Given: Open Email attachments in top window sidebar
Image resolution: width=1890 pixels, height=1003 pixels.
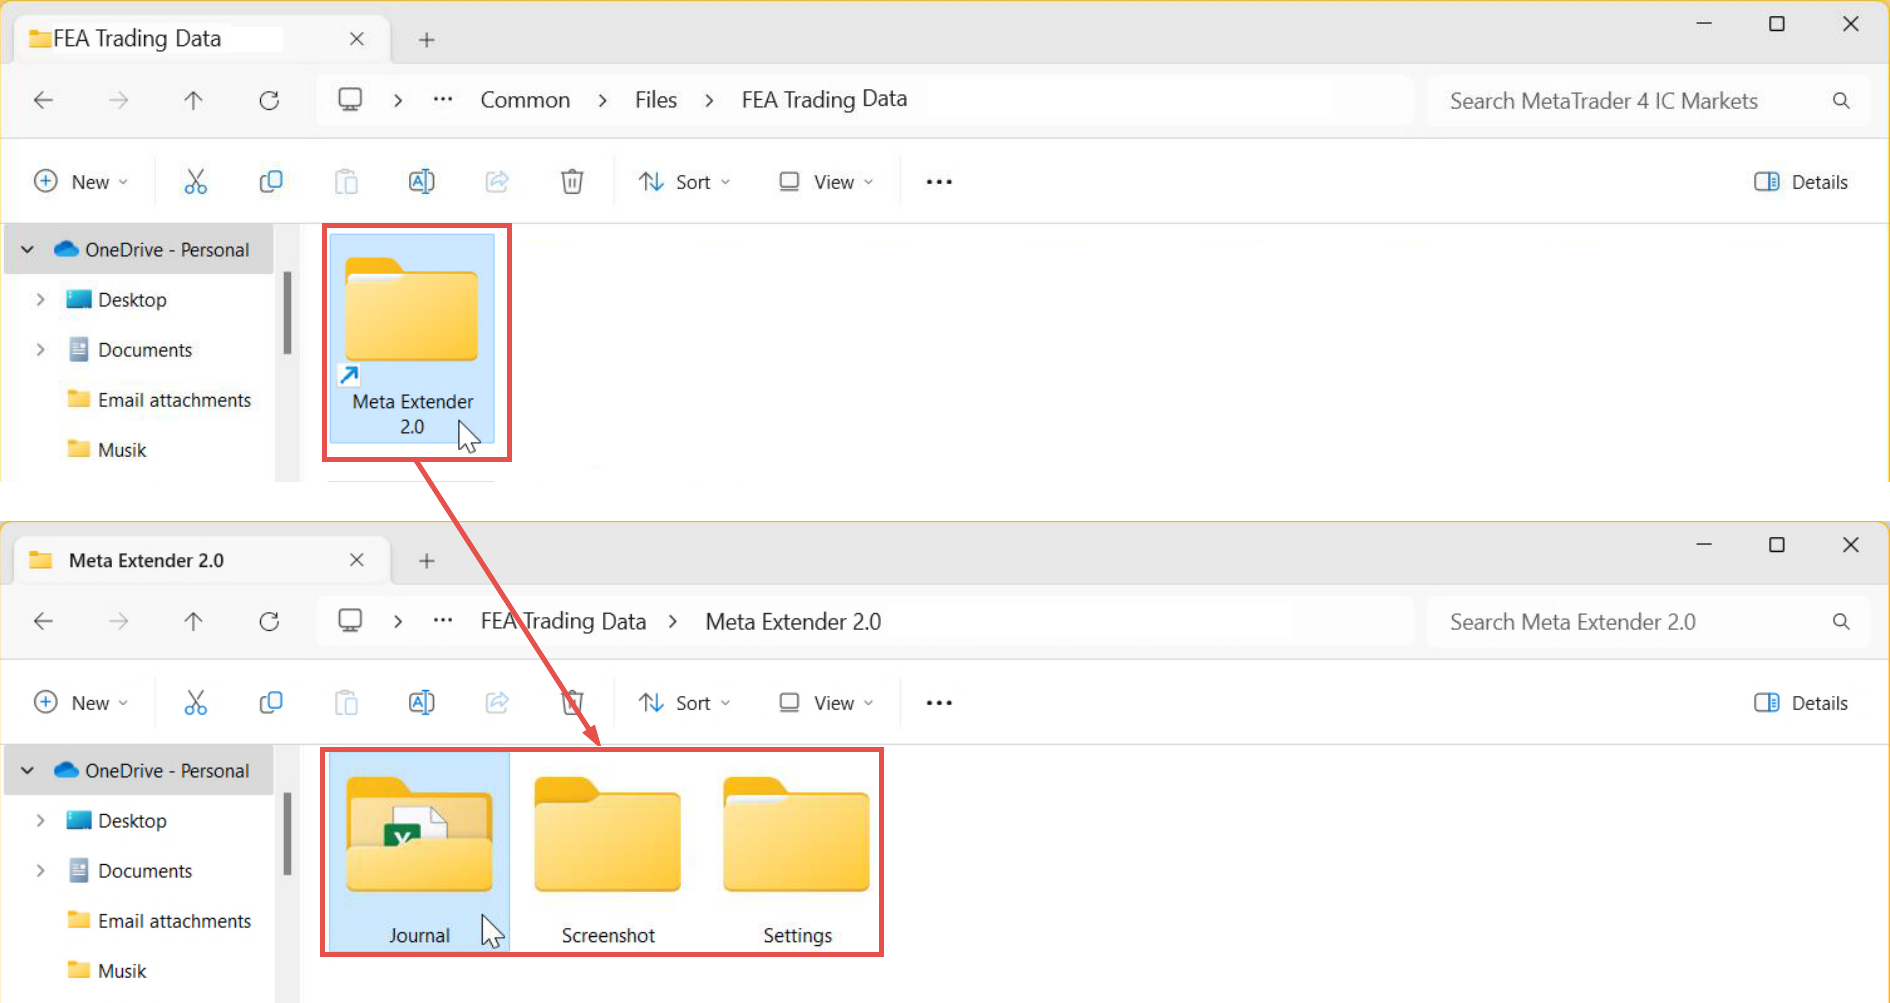Looking at the screenshot, I should 158,400.
